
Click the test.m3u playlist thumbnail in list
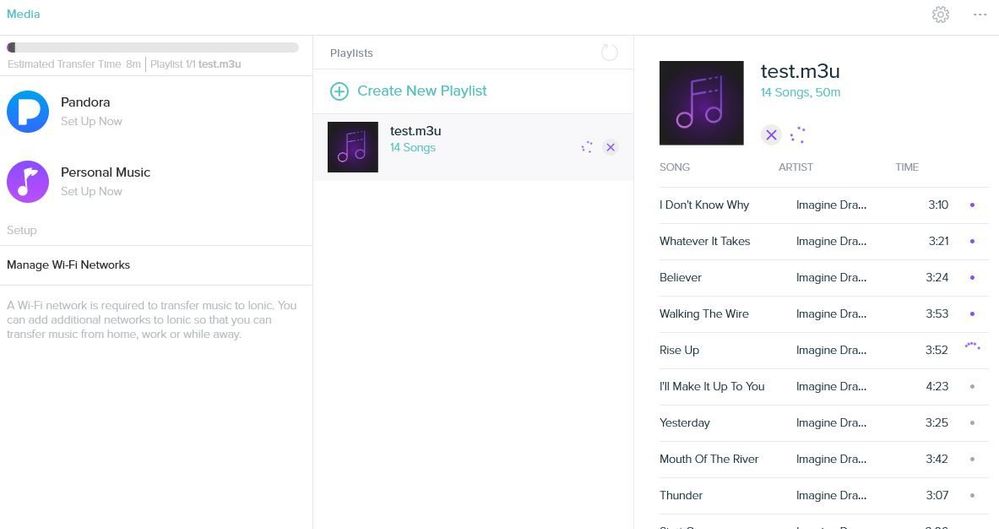(x=353, y=147)
